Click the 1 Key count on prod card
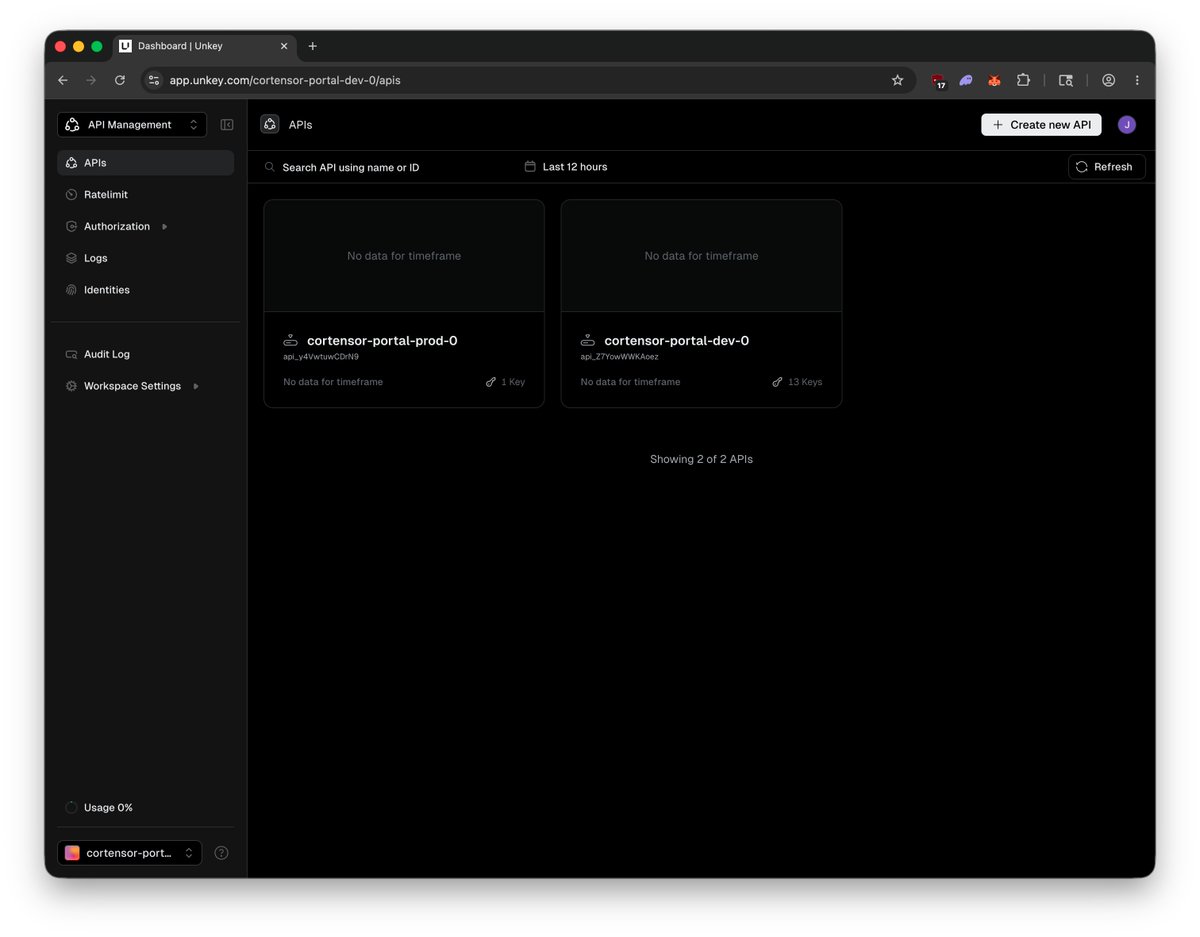The image size is (1200, 937). click(x=505, y=382)
